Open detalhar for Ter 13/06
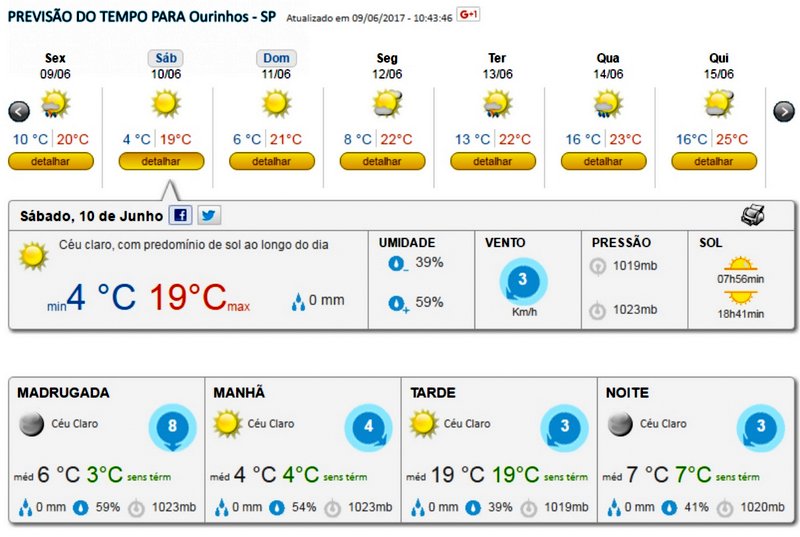The width and height of the screenshot is (800, 537). pos(493,161)
